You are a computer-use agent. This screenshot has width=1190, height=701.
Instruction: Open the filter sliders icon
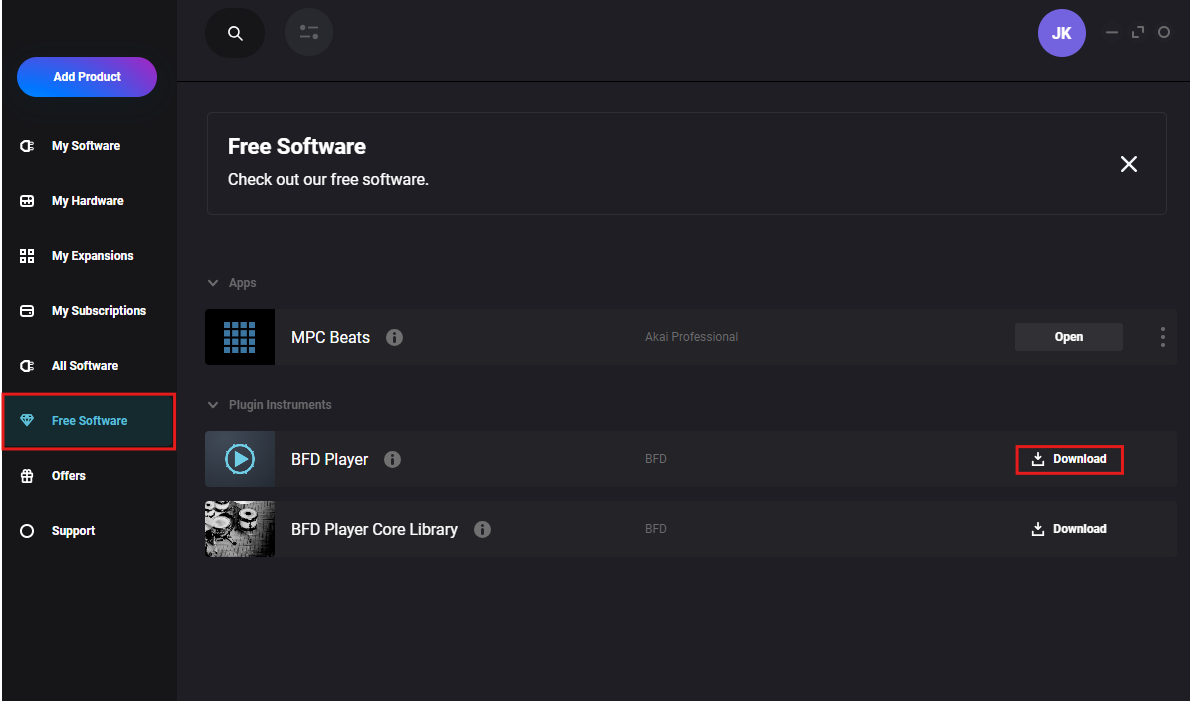coord(309,32)
